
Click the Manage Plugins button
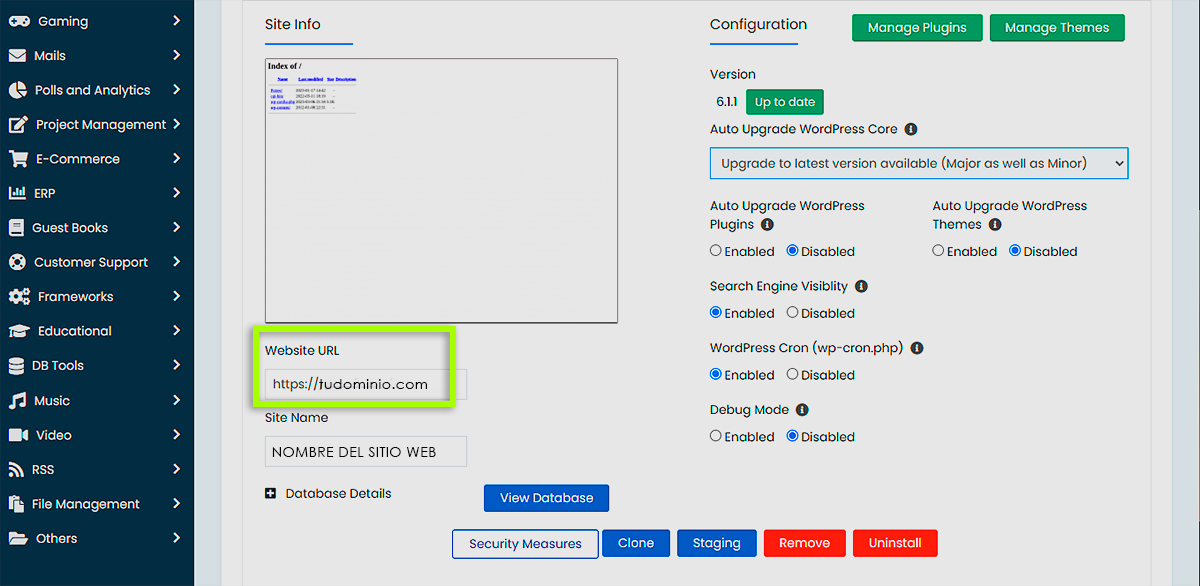(916, 28)
